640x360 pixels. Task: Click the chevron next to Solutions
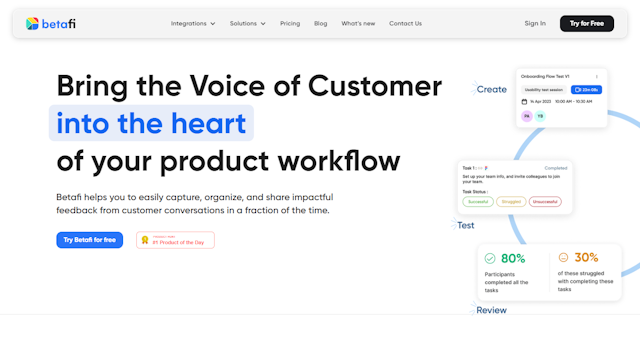click(x=263, y=24)
